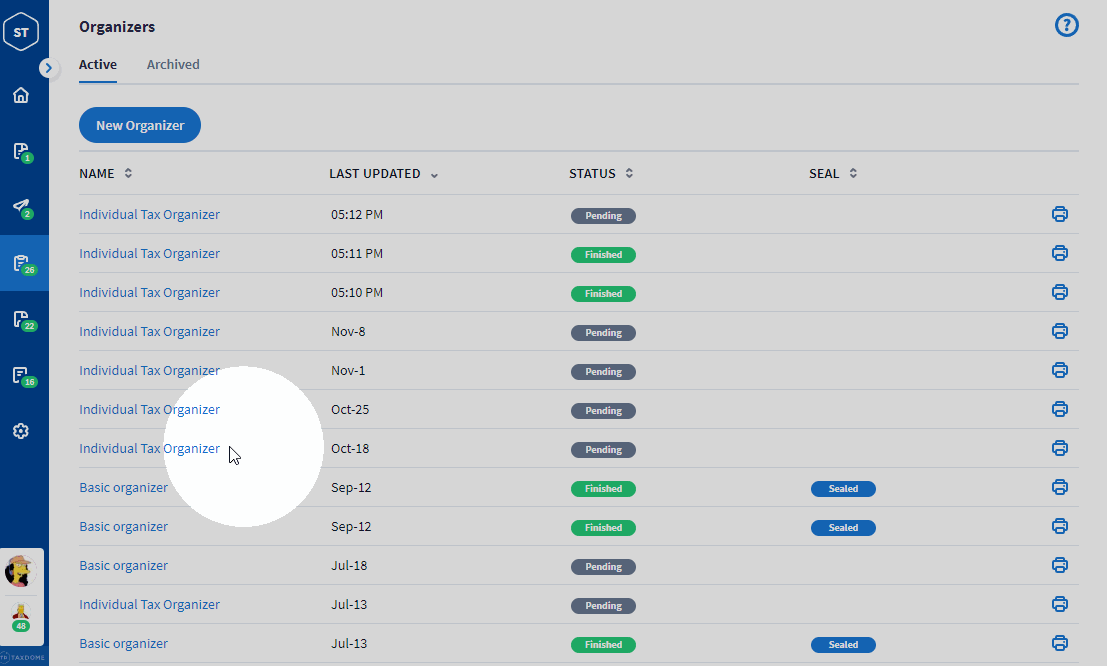1107x666 pixels.
Task: Print the Jul-13 Basic organizer
Action: point(1060,643)
